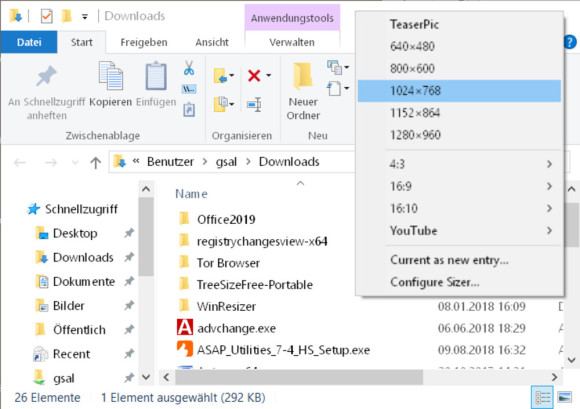Image resolution: width=580 pixels, height=409 pixels.
Task: Click the Einfügen clipboard icon
Action: point(156,76)
